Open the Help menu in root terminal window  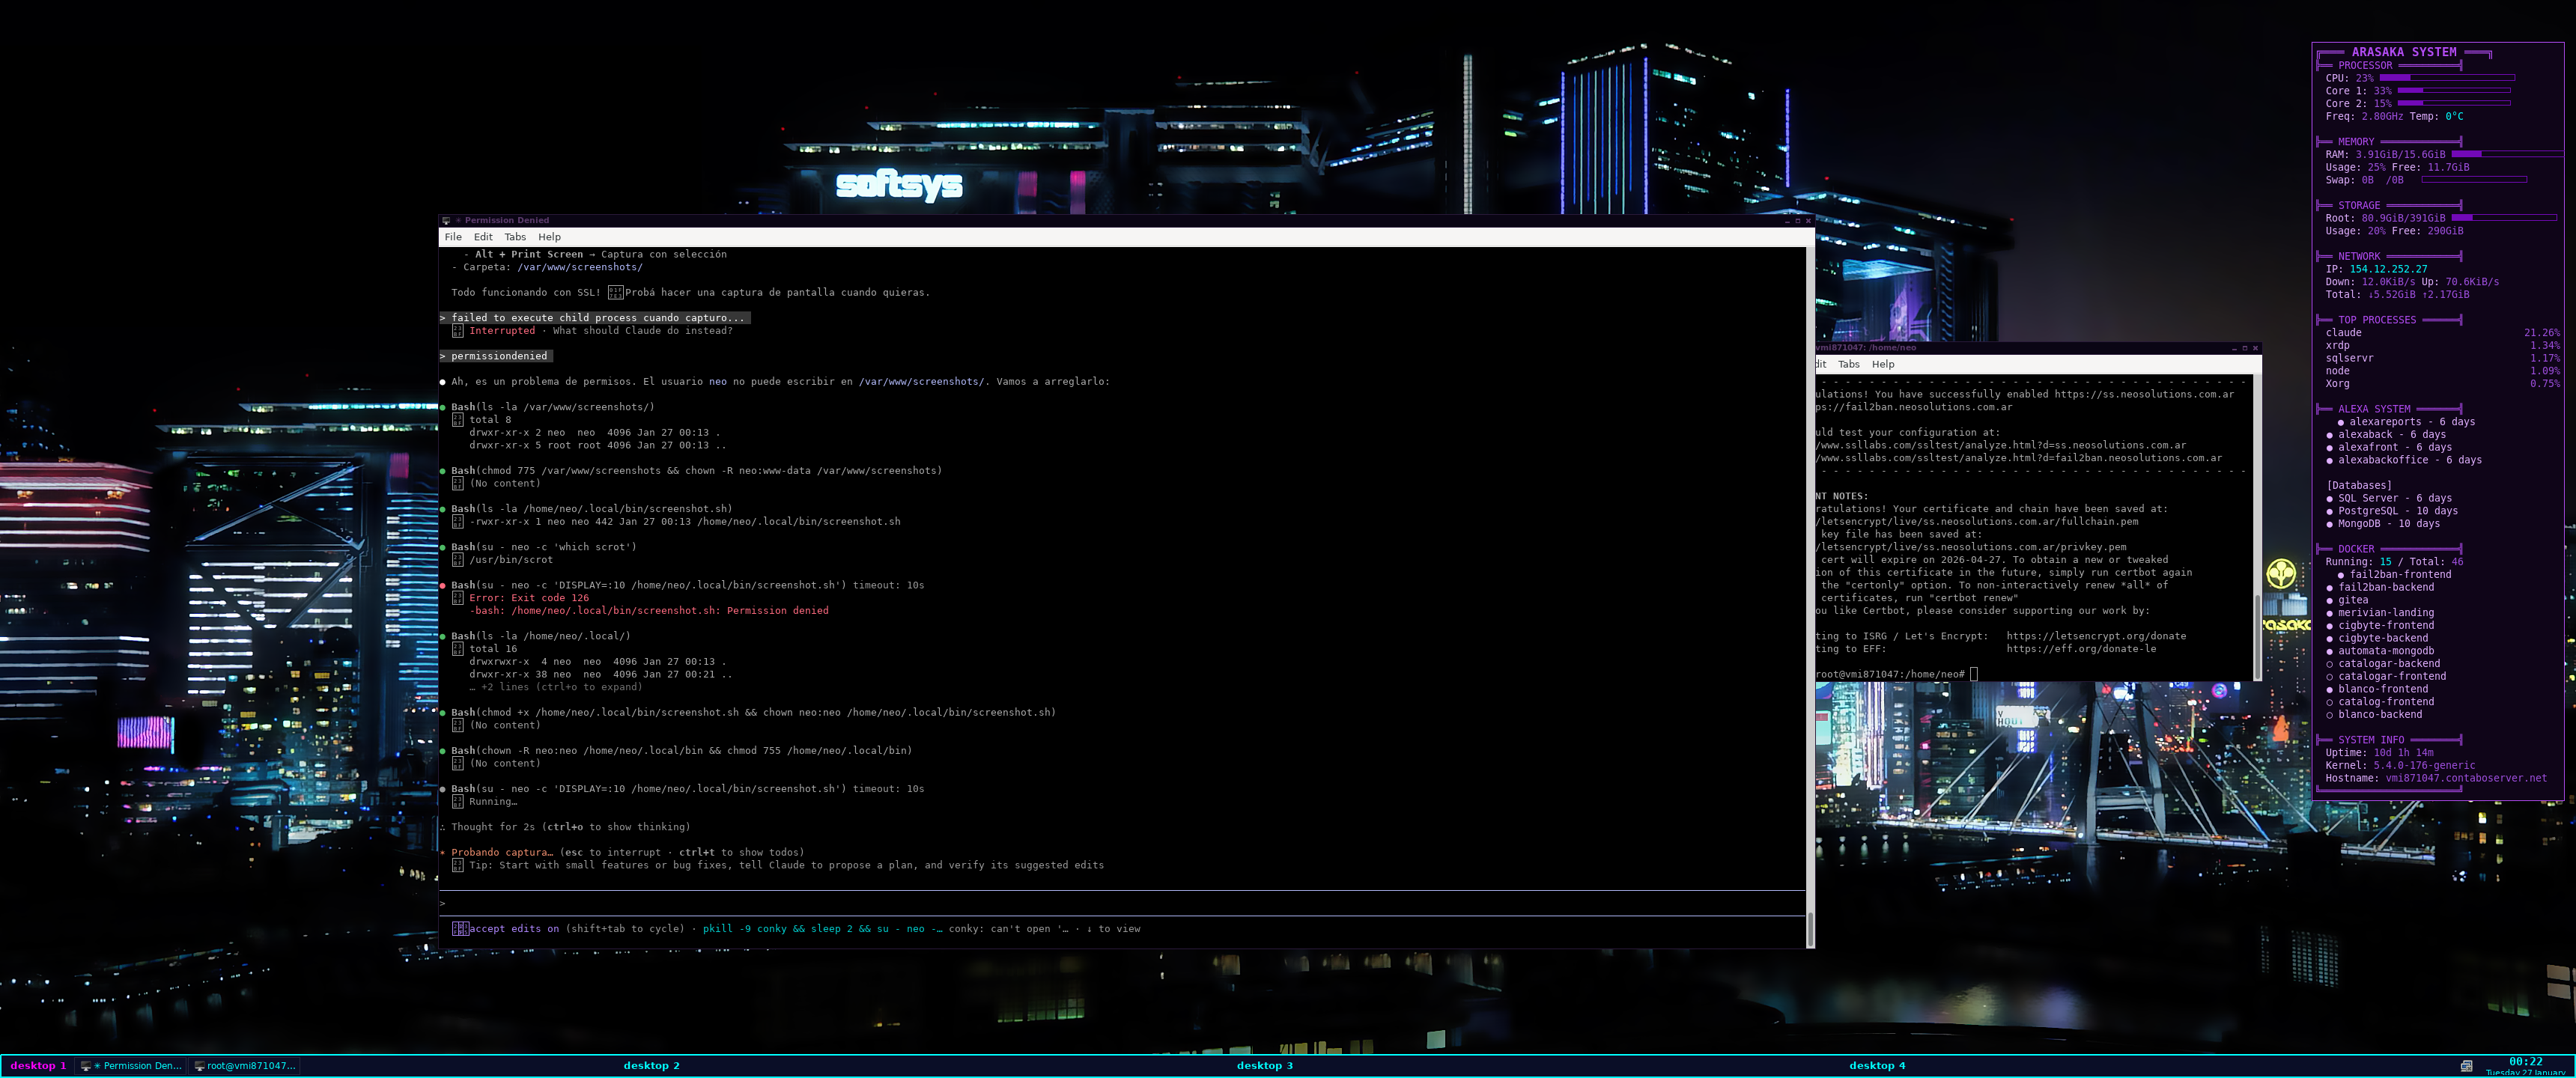1883,364
